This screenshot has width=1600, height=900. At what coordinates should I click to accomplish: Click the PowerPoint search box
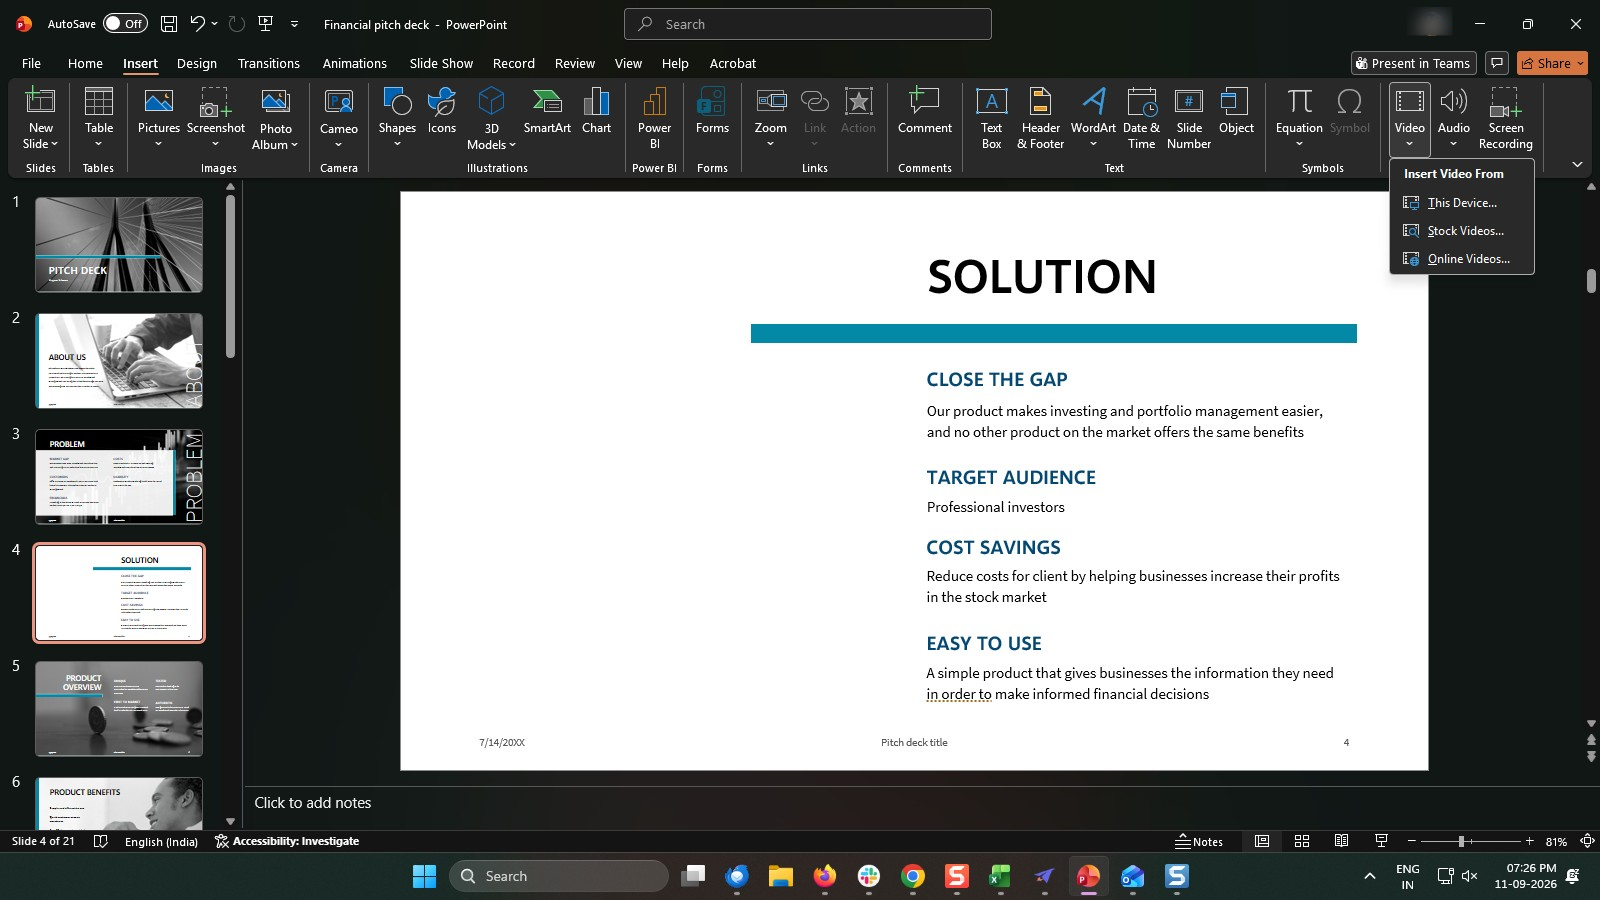coord(808,24)
